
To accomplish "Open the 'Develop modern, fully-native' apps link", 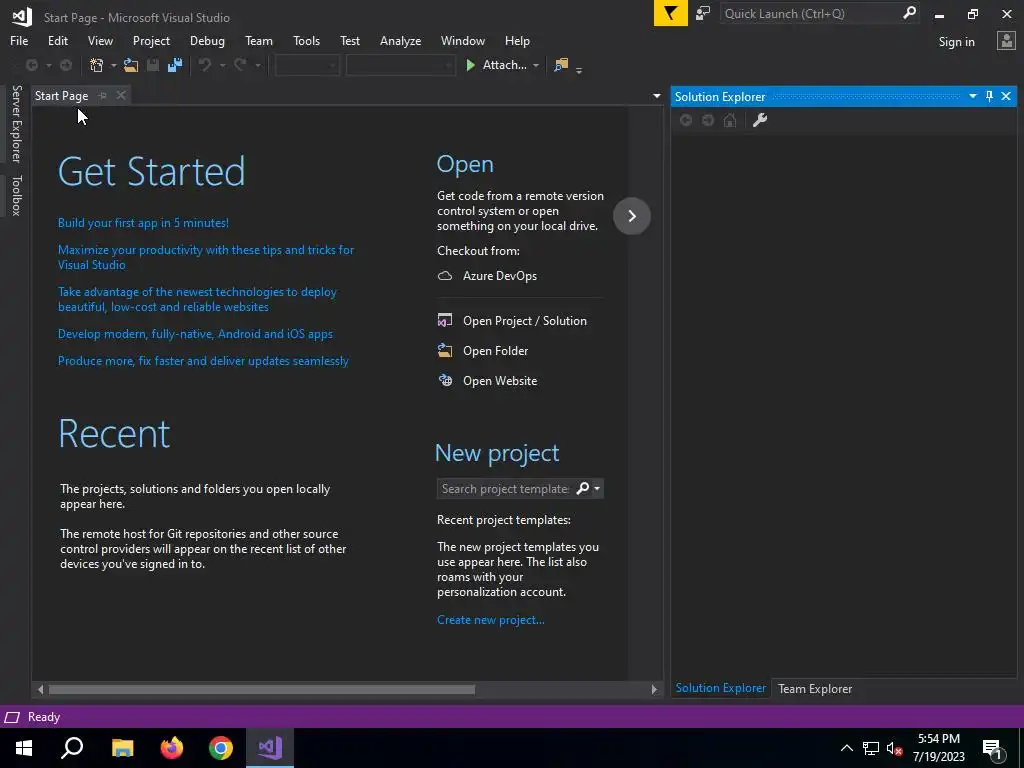I will pos(195,334).
